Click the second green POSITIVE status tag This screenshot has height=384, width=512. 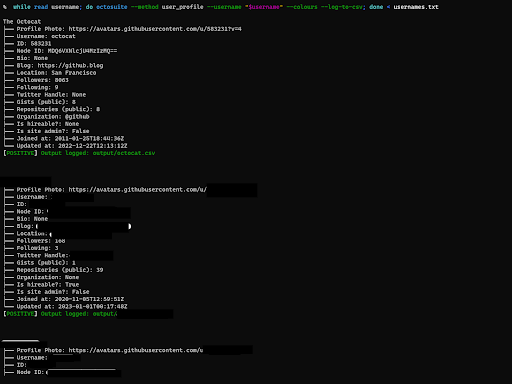tap(20, 314)
